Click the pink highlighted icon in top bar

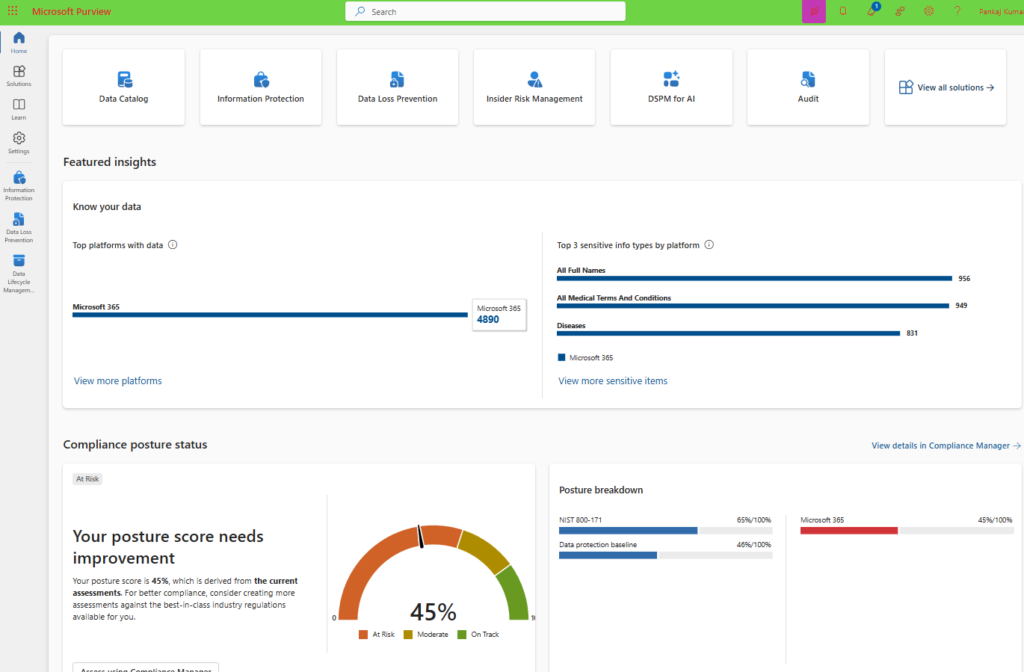(x=814, y=11)
